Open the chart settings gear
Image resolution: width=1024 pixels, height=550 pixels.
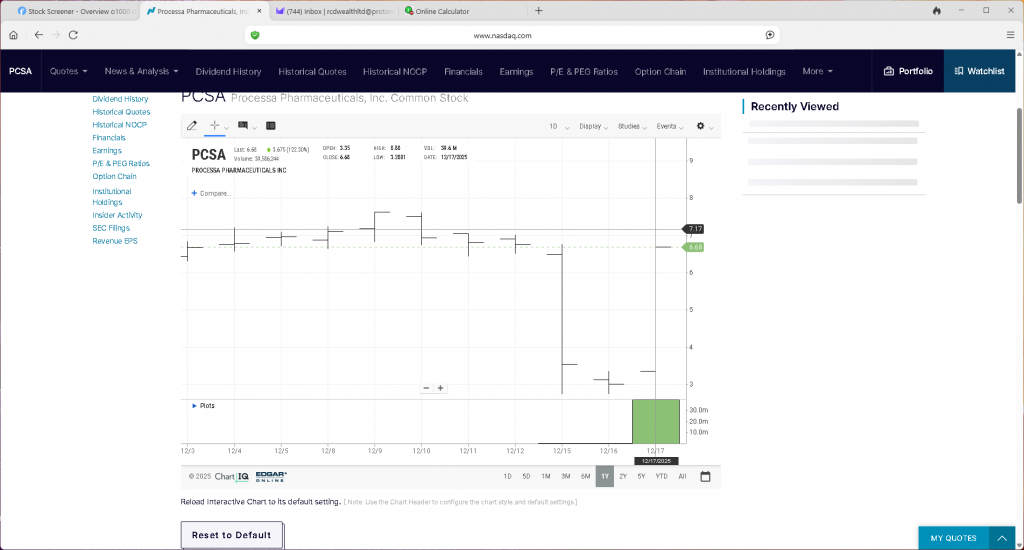[700, 126]
